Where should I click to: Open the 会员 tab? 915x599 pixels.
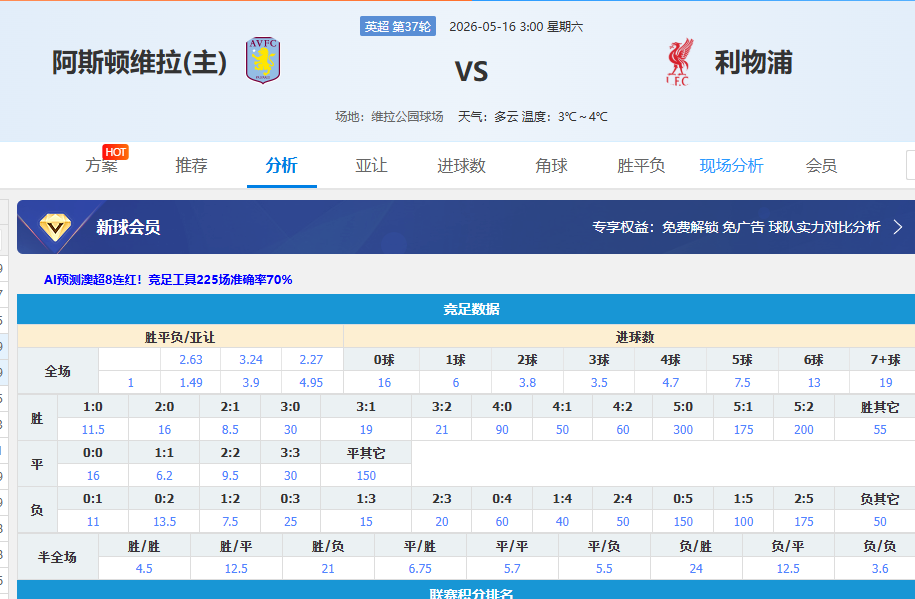pyautogui.click(x=821, y=166)
